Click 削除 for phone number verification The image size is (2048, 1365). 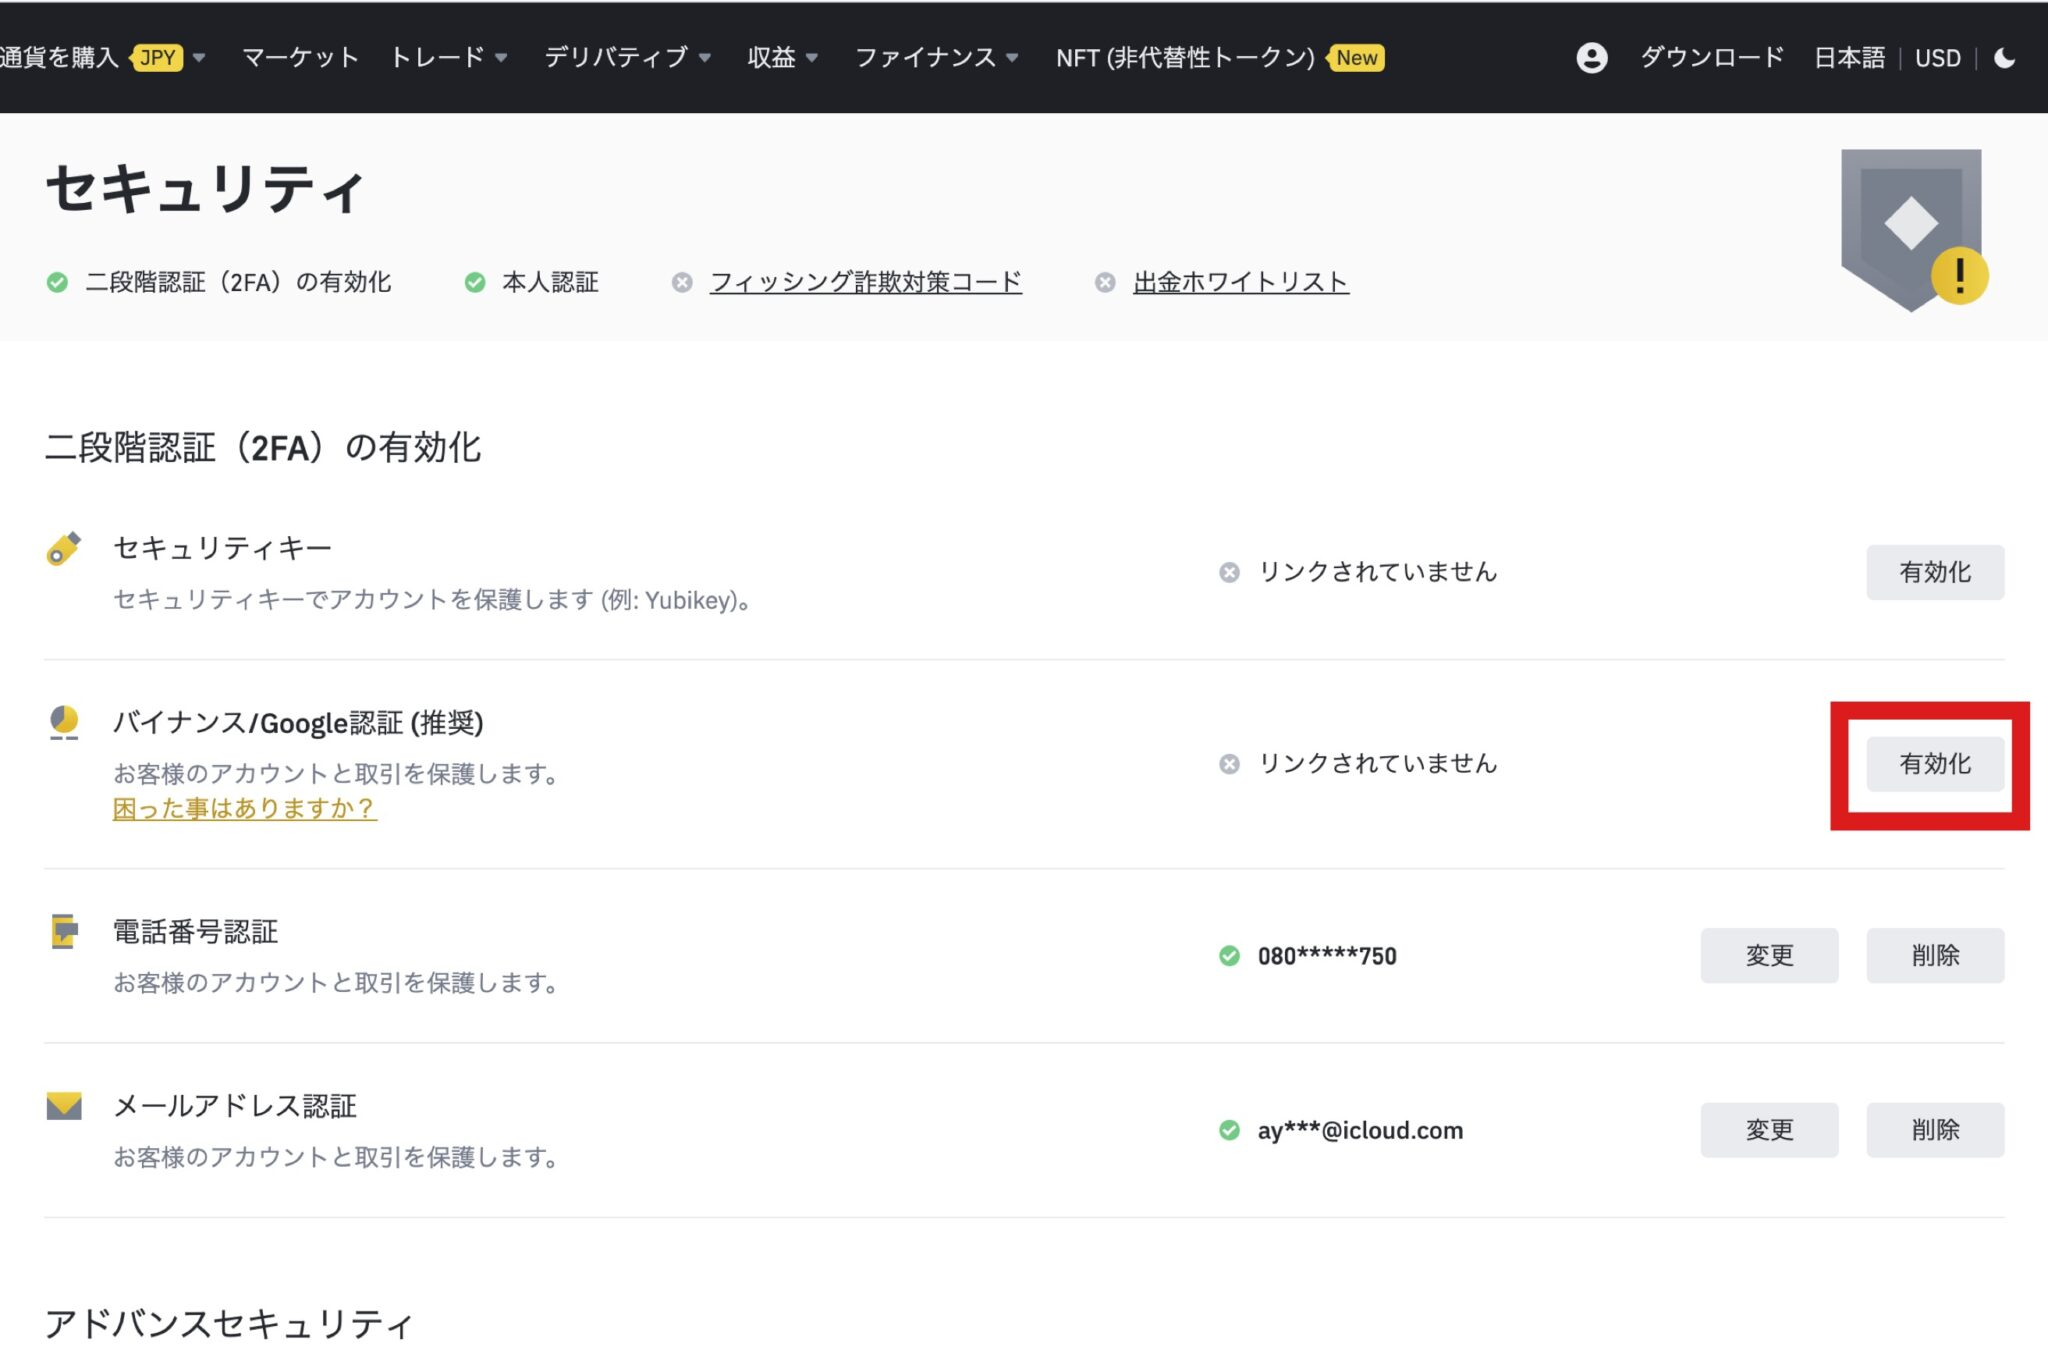pos(1935,956)
